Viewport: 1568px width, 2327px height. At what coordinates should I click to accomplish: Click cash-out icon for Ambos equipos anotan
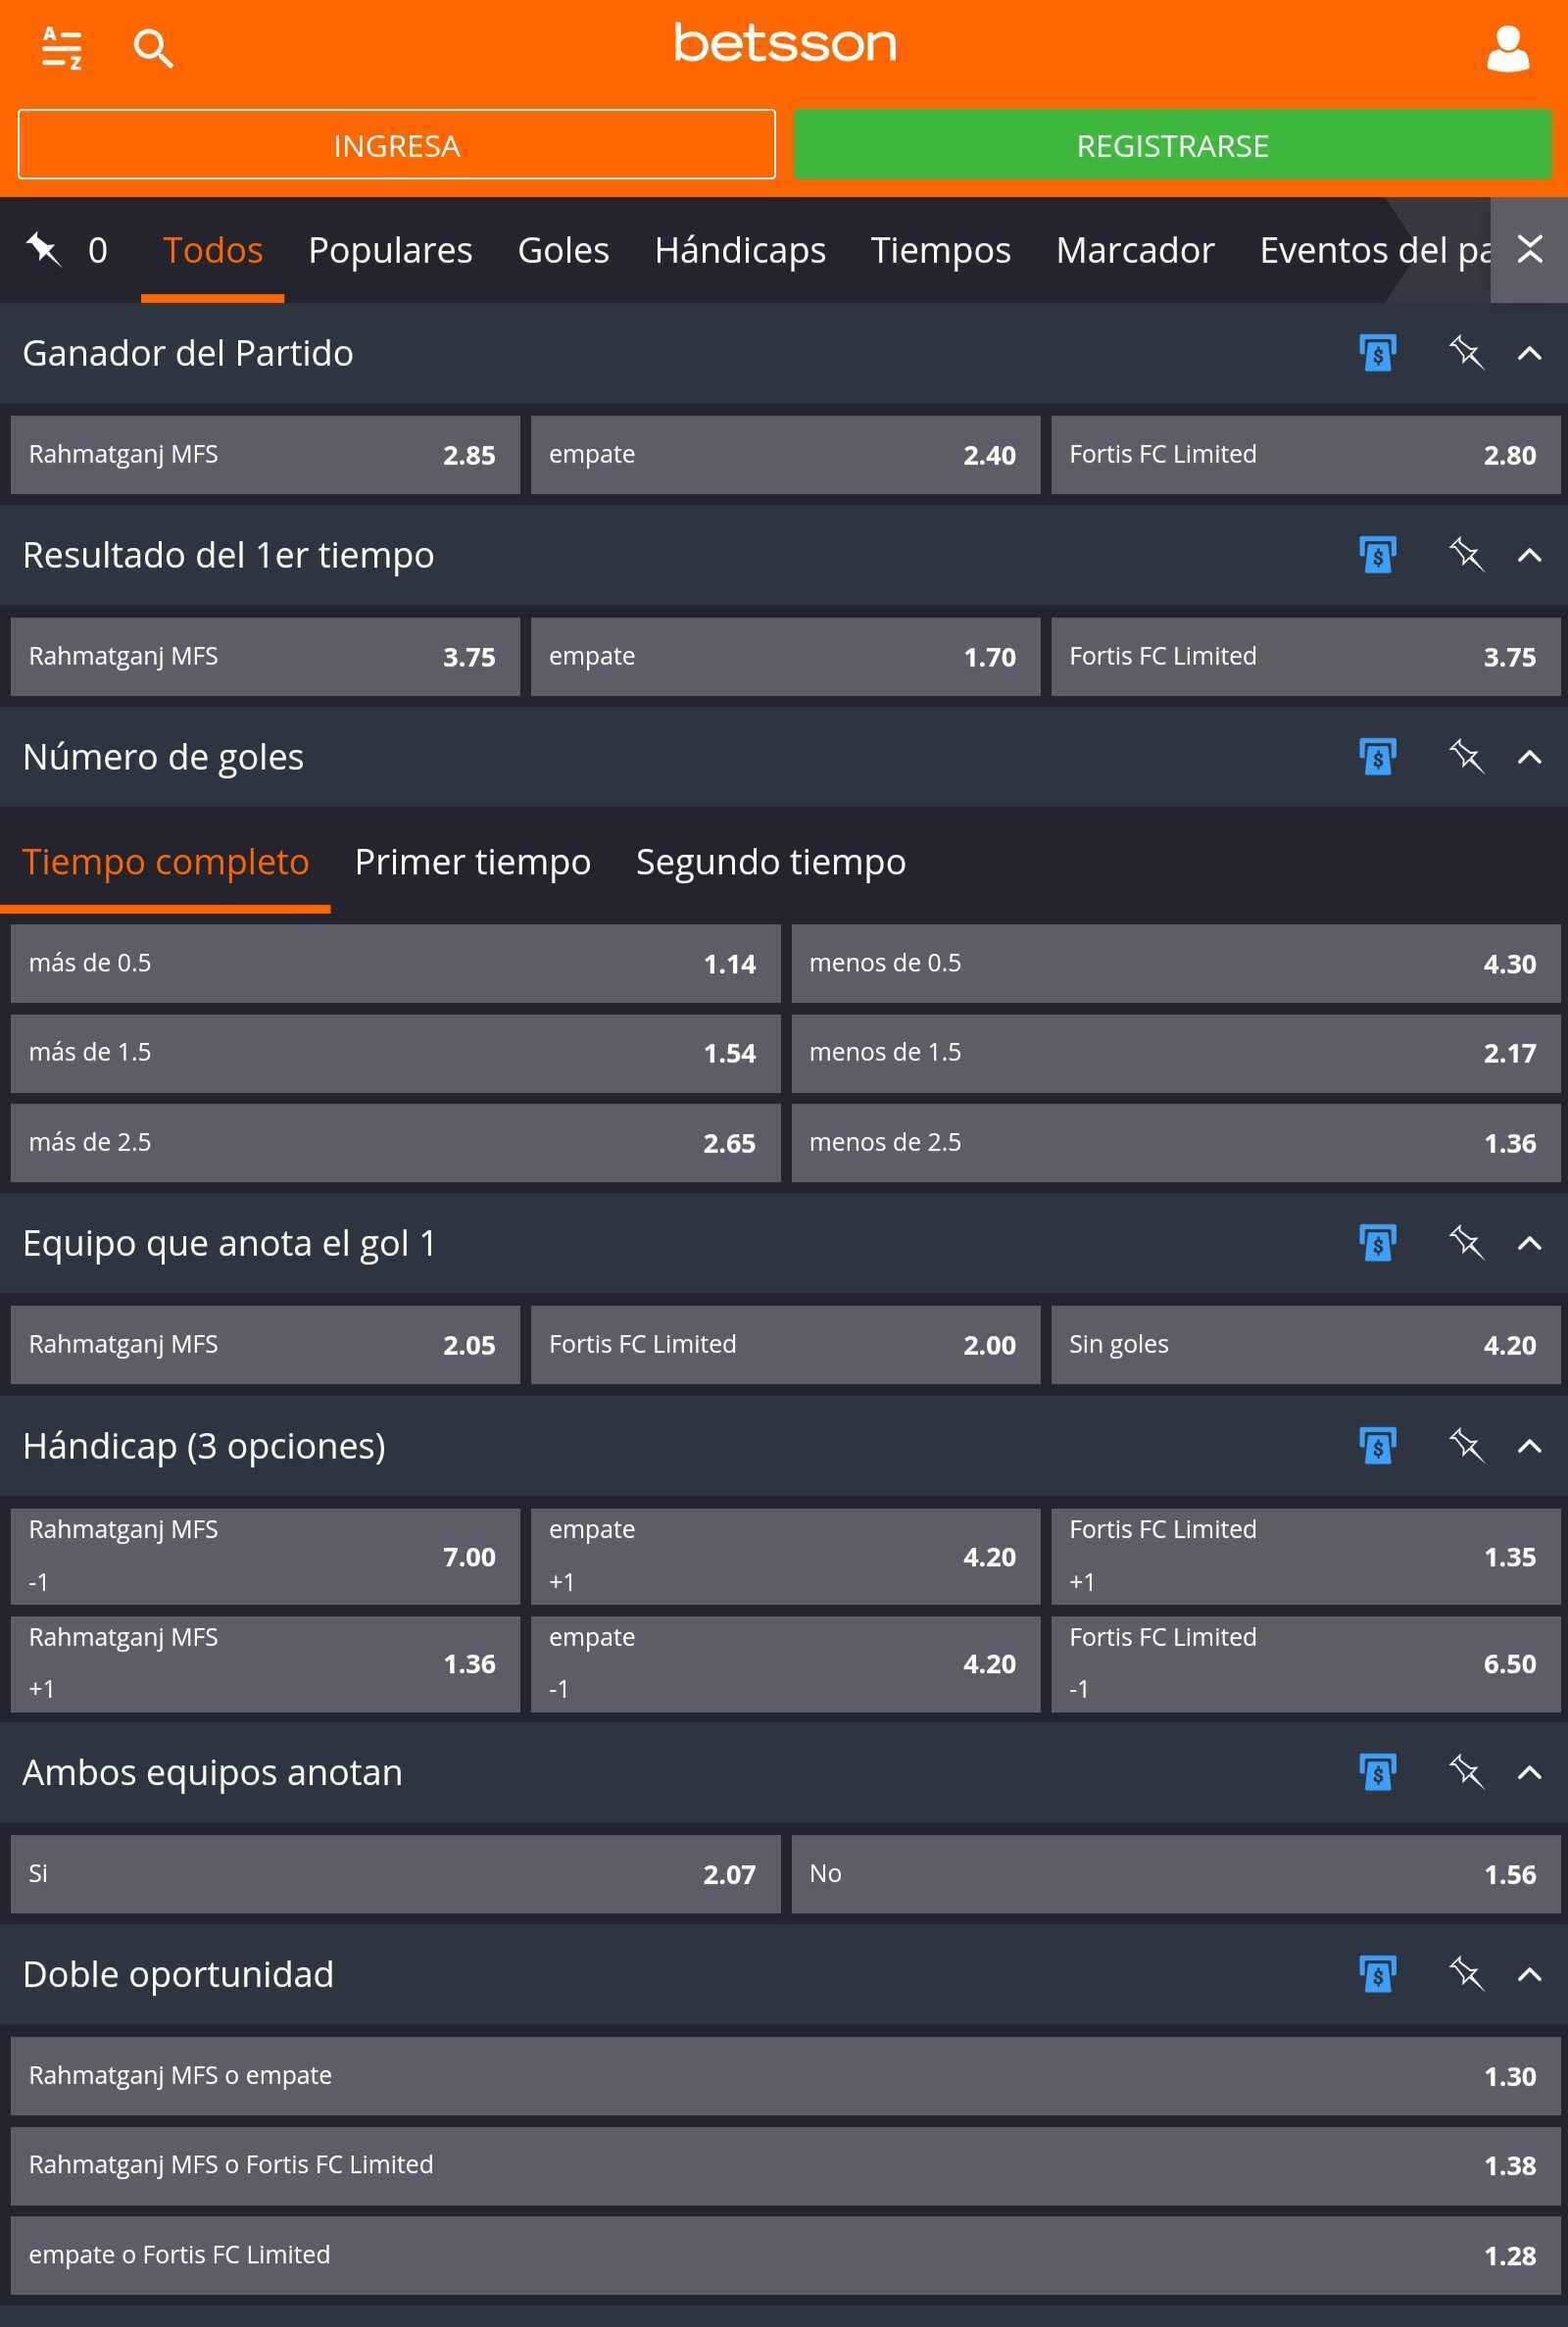coord(1377,1772)
